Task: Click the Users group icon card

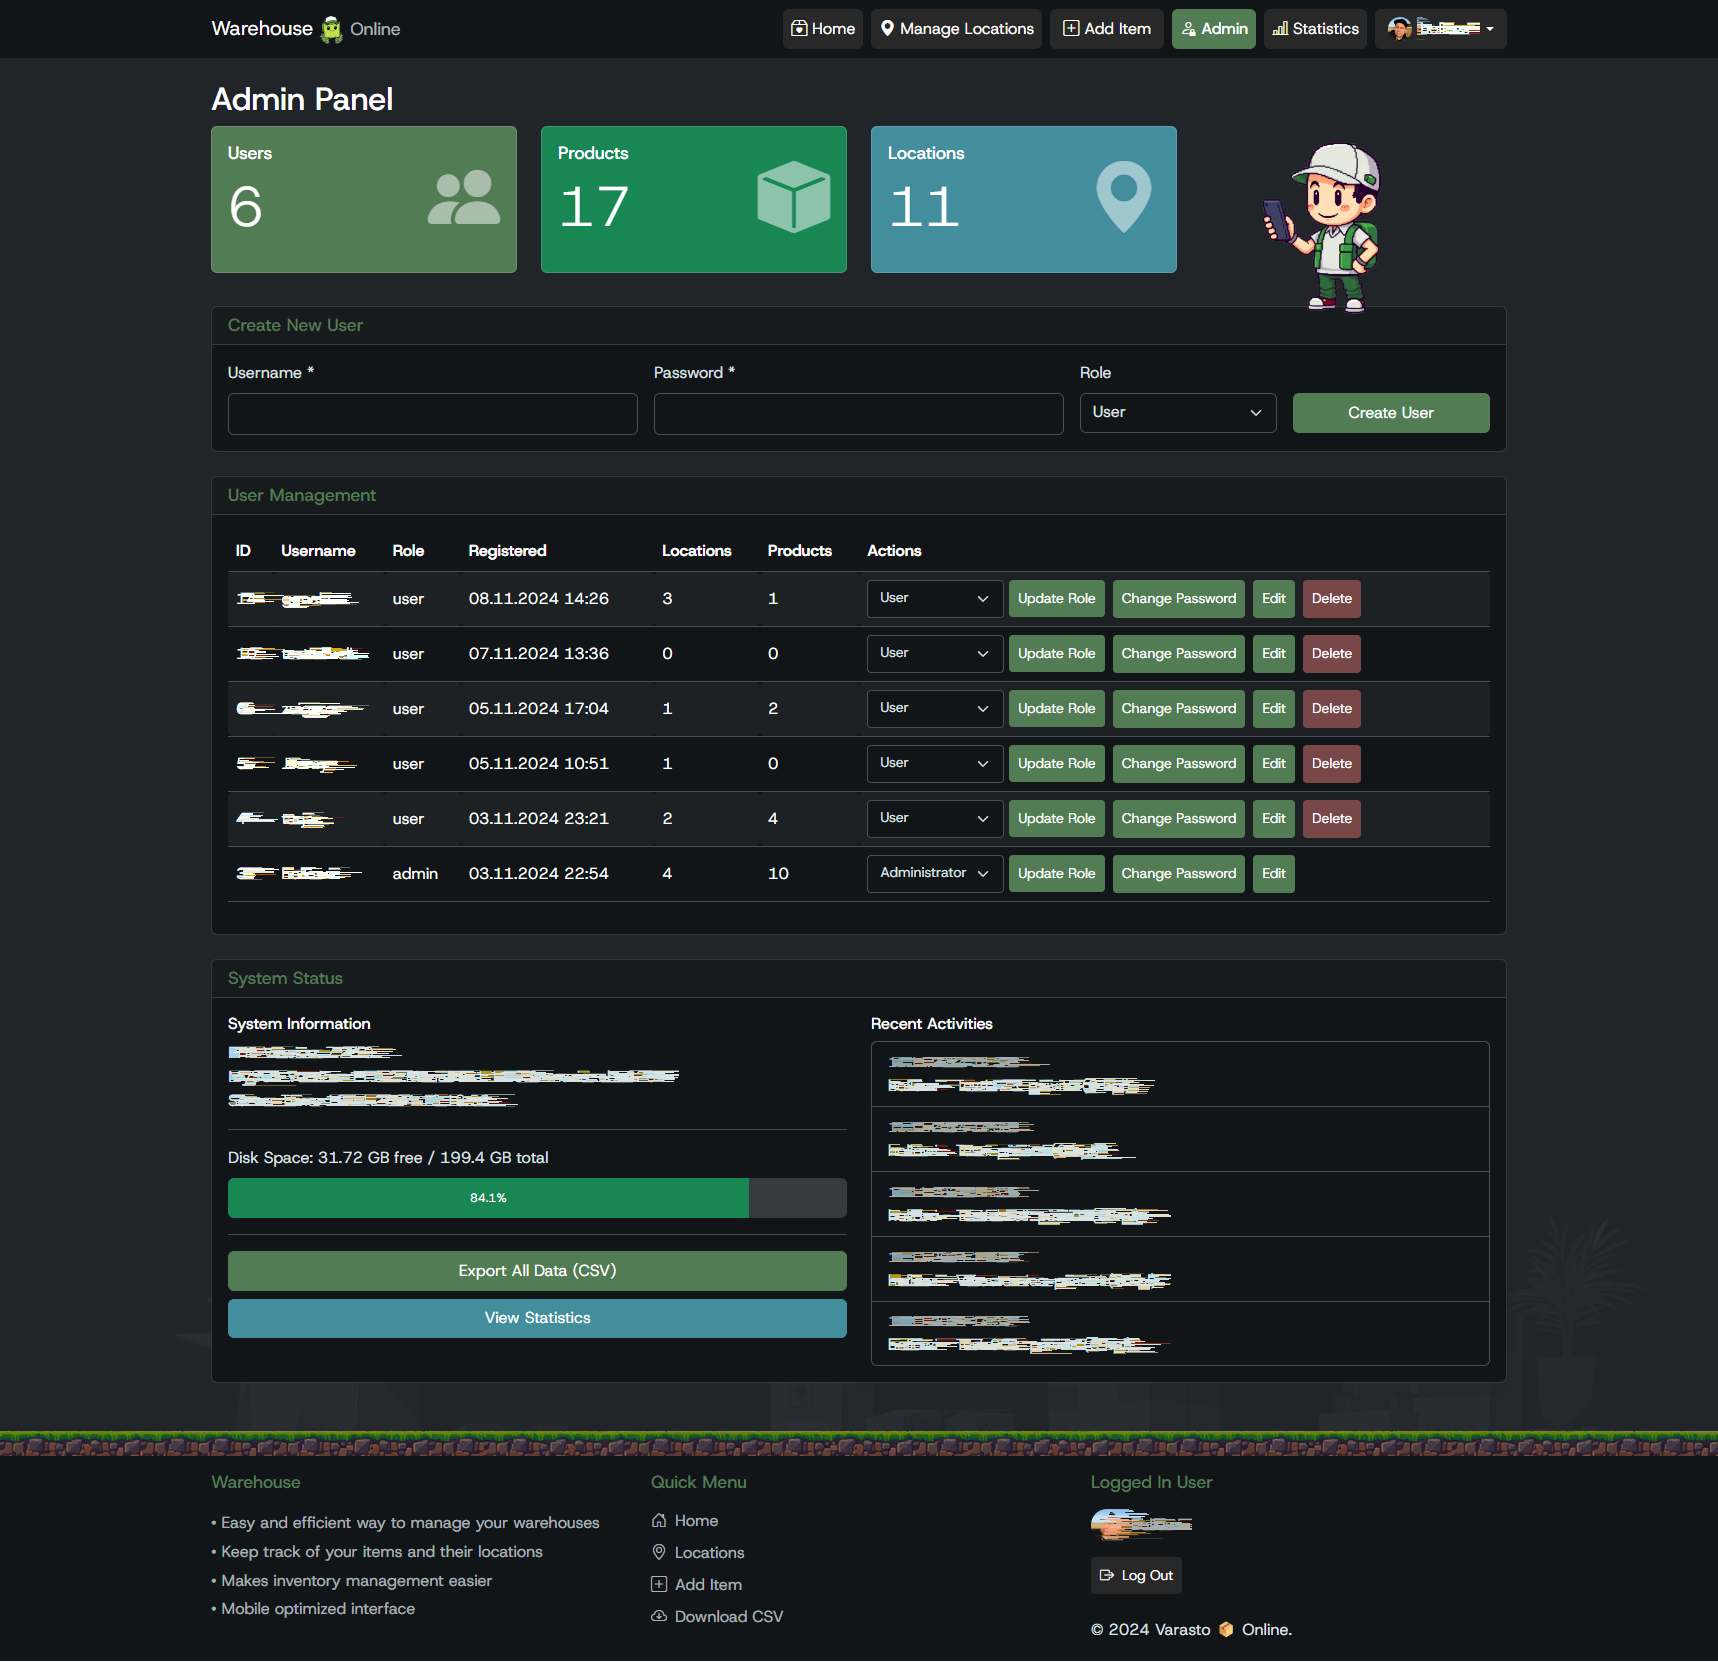Action: click(x=463, y=198)
